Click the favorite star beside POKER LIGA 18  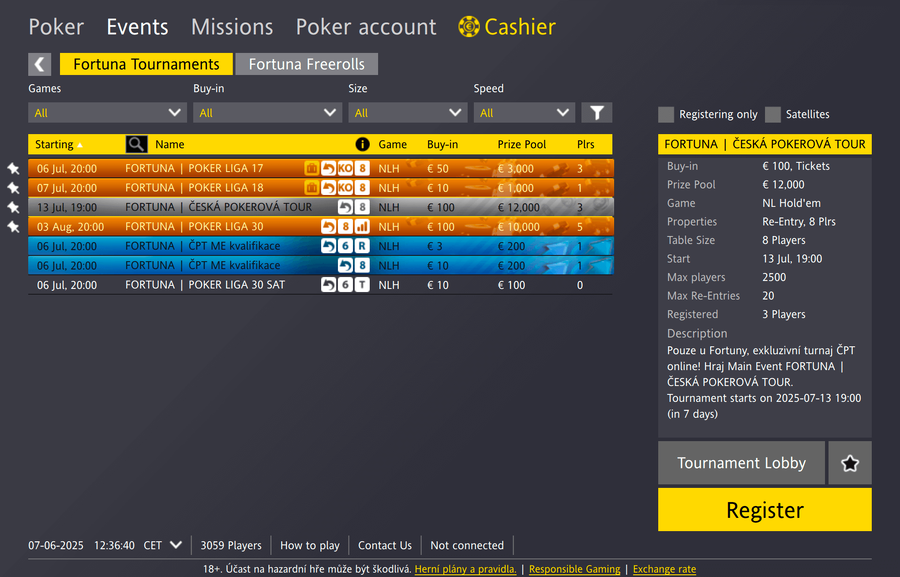[x=13, y=188]
